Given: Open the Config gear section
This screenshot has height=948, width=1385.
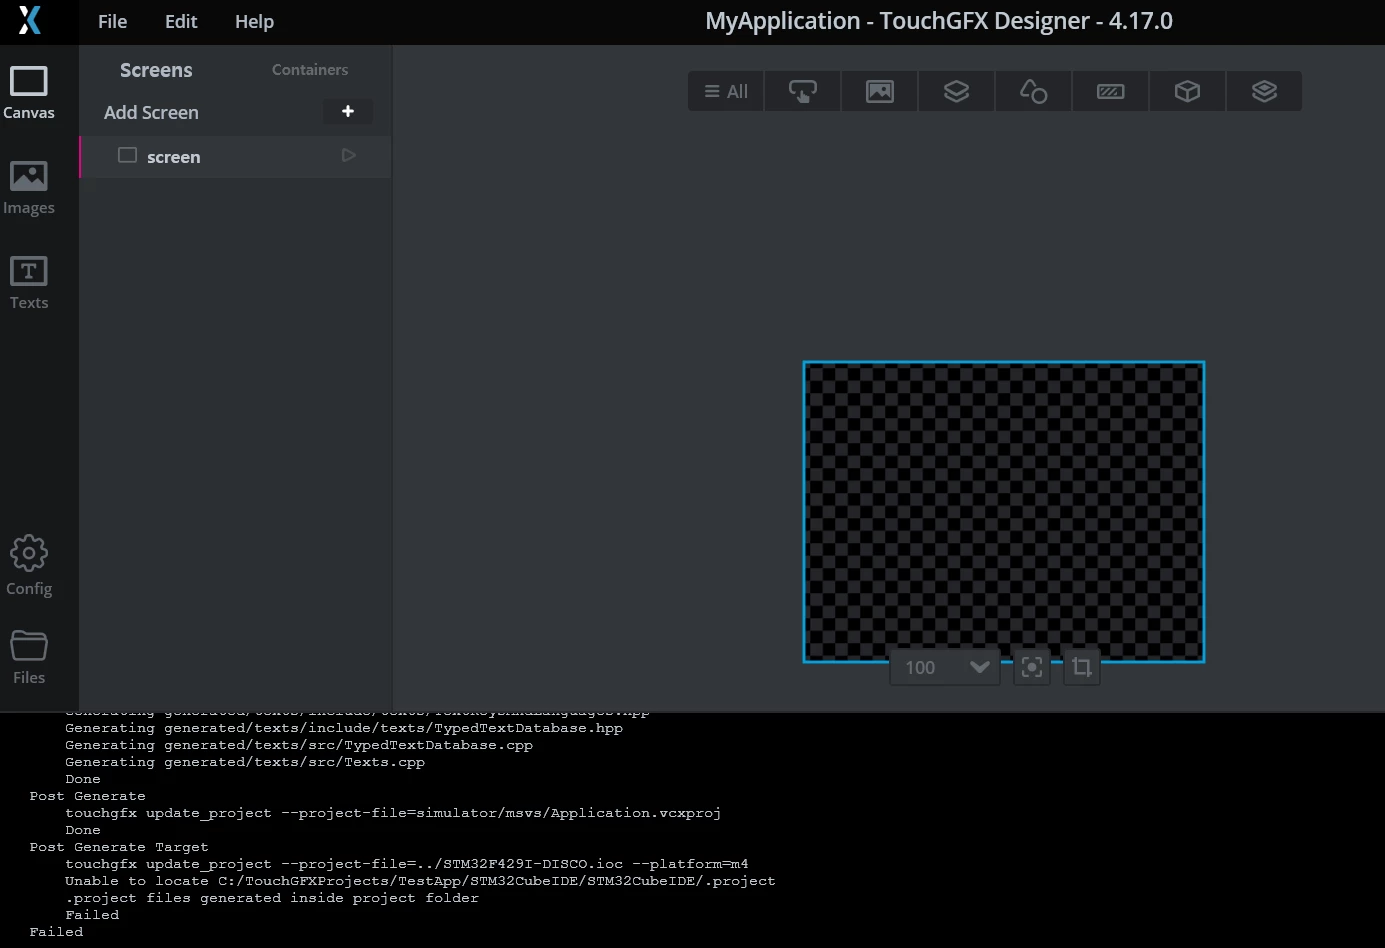Looking at the screenshot, I should 29,566.
